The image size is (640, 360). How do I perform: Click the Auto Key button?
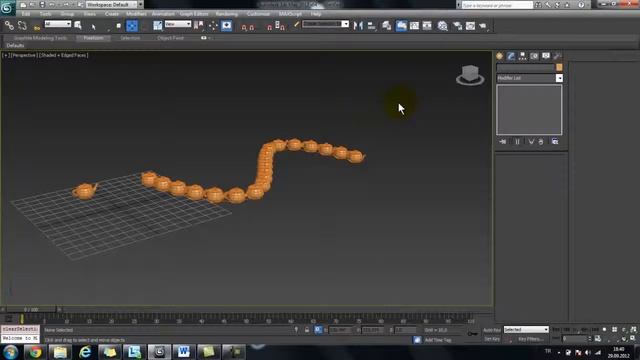coord(491,330)
